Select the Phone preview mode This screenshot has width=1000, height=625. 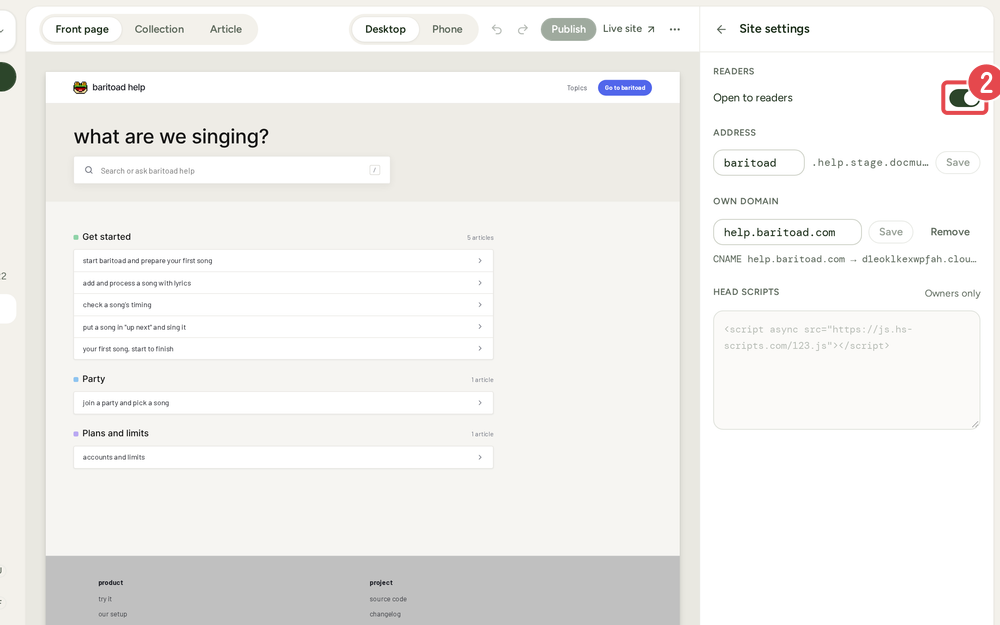tap(447, 29)
